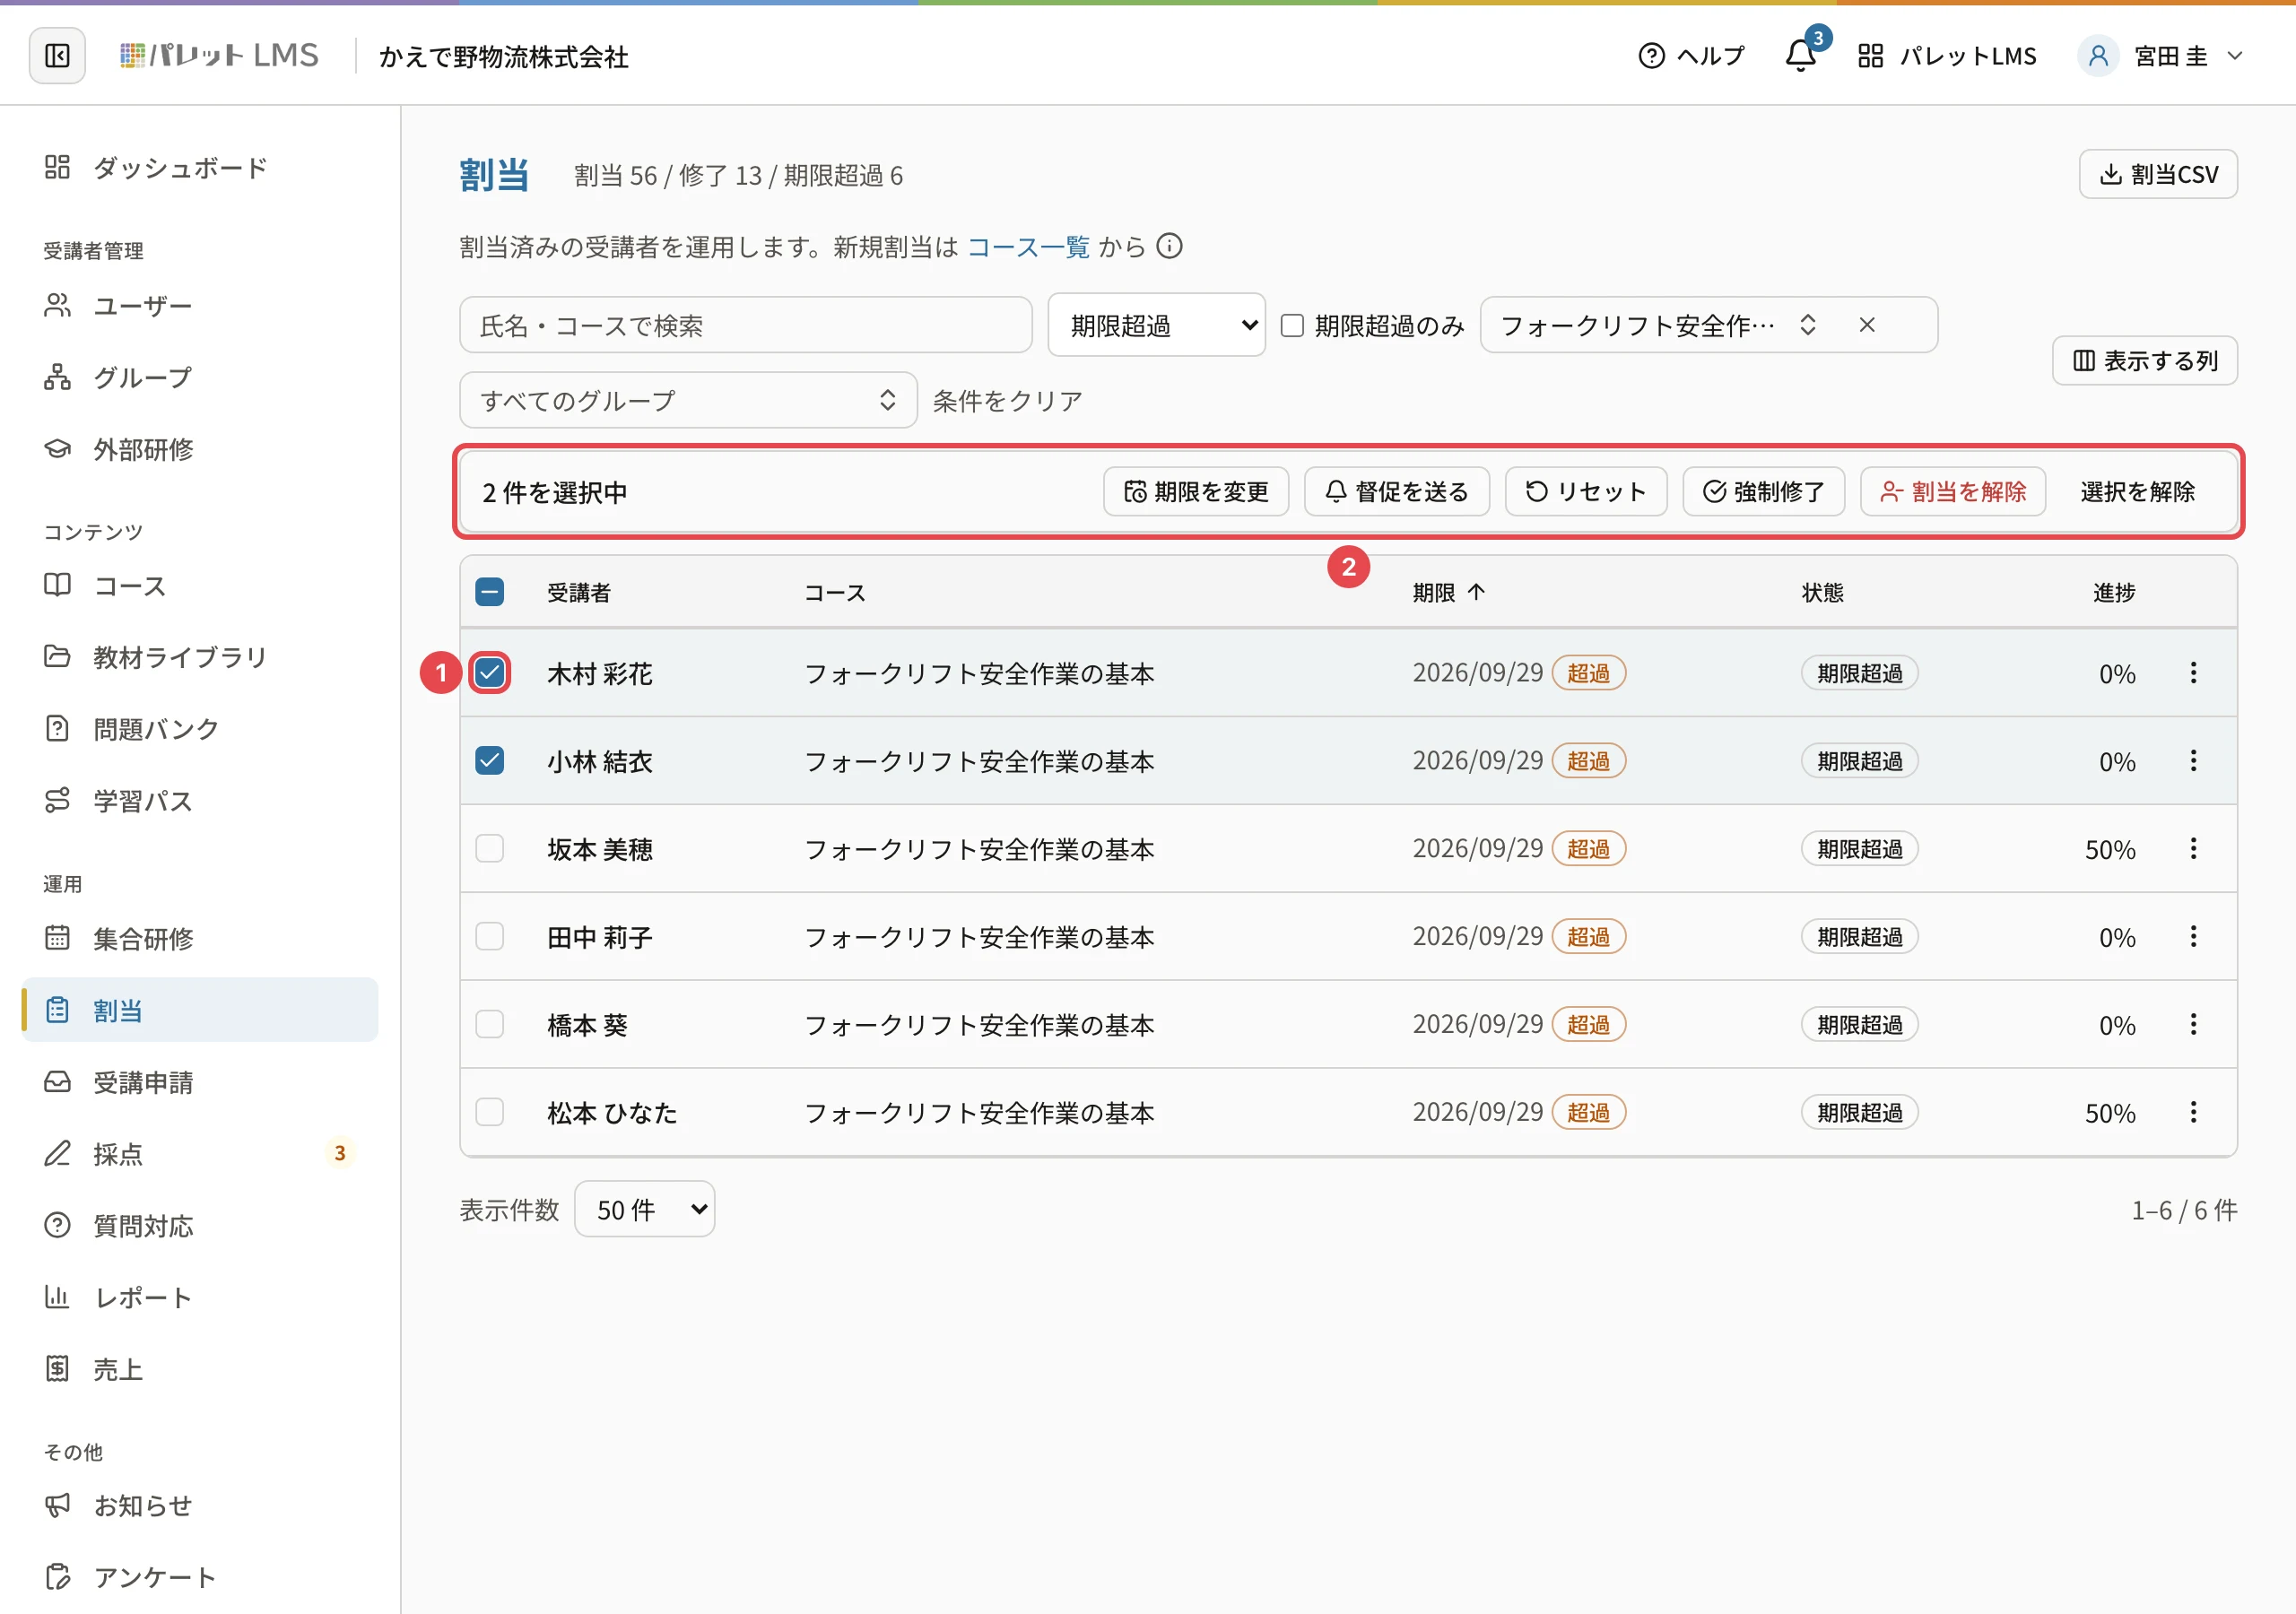Open the パレットLMS app switcher
This screenshot has height=1614, width=2296.
(1946, 56)
